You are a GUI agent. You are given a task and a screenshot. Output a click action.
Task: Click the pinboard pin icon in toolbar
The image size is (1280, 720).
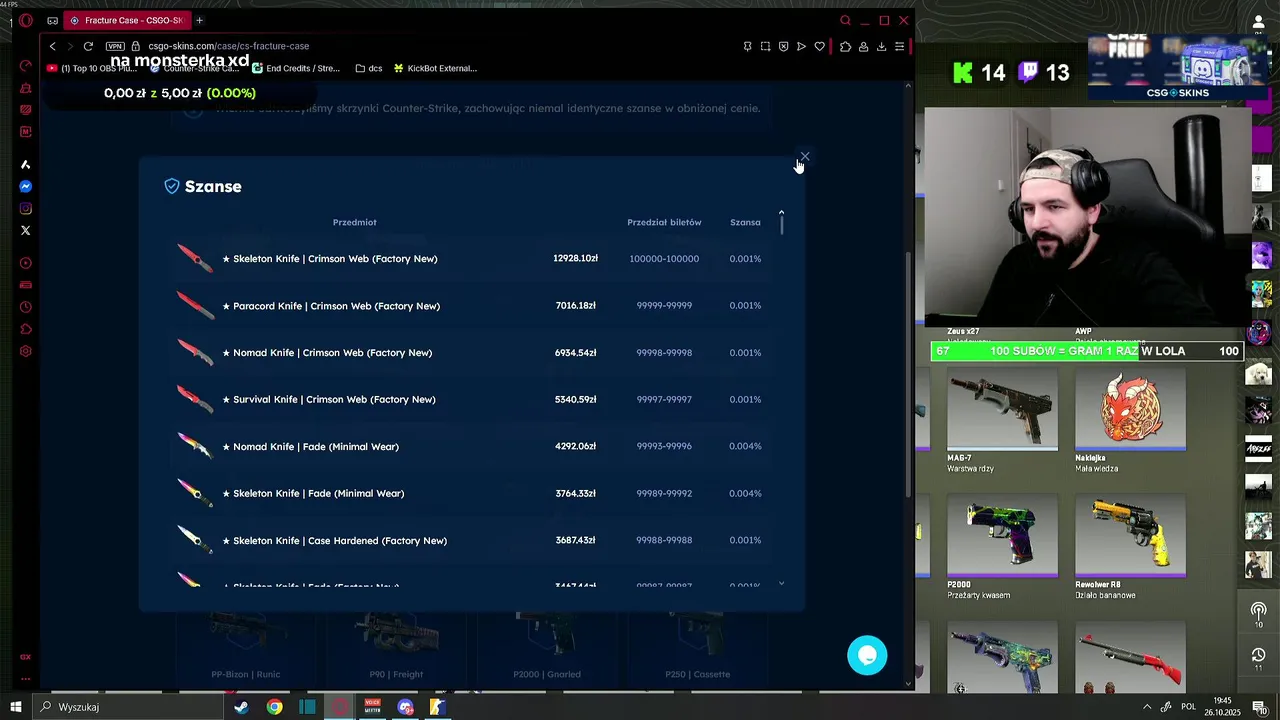tap(747, 46)
